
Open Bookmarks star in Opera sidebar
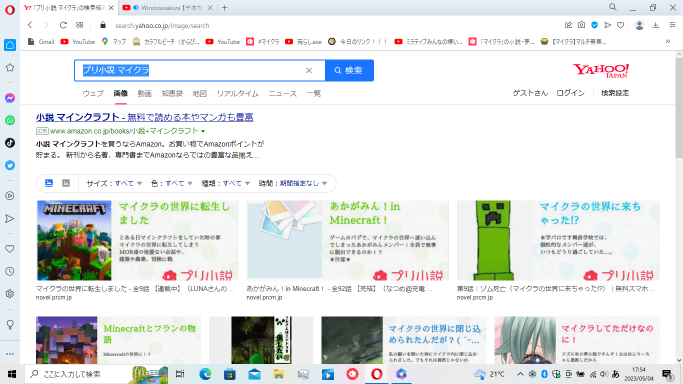tap(10, 67)
